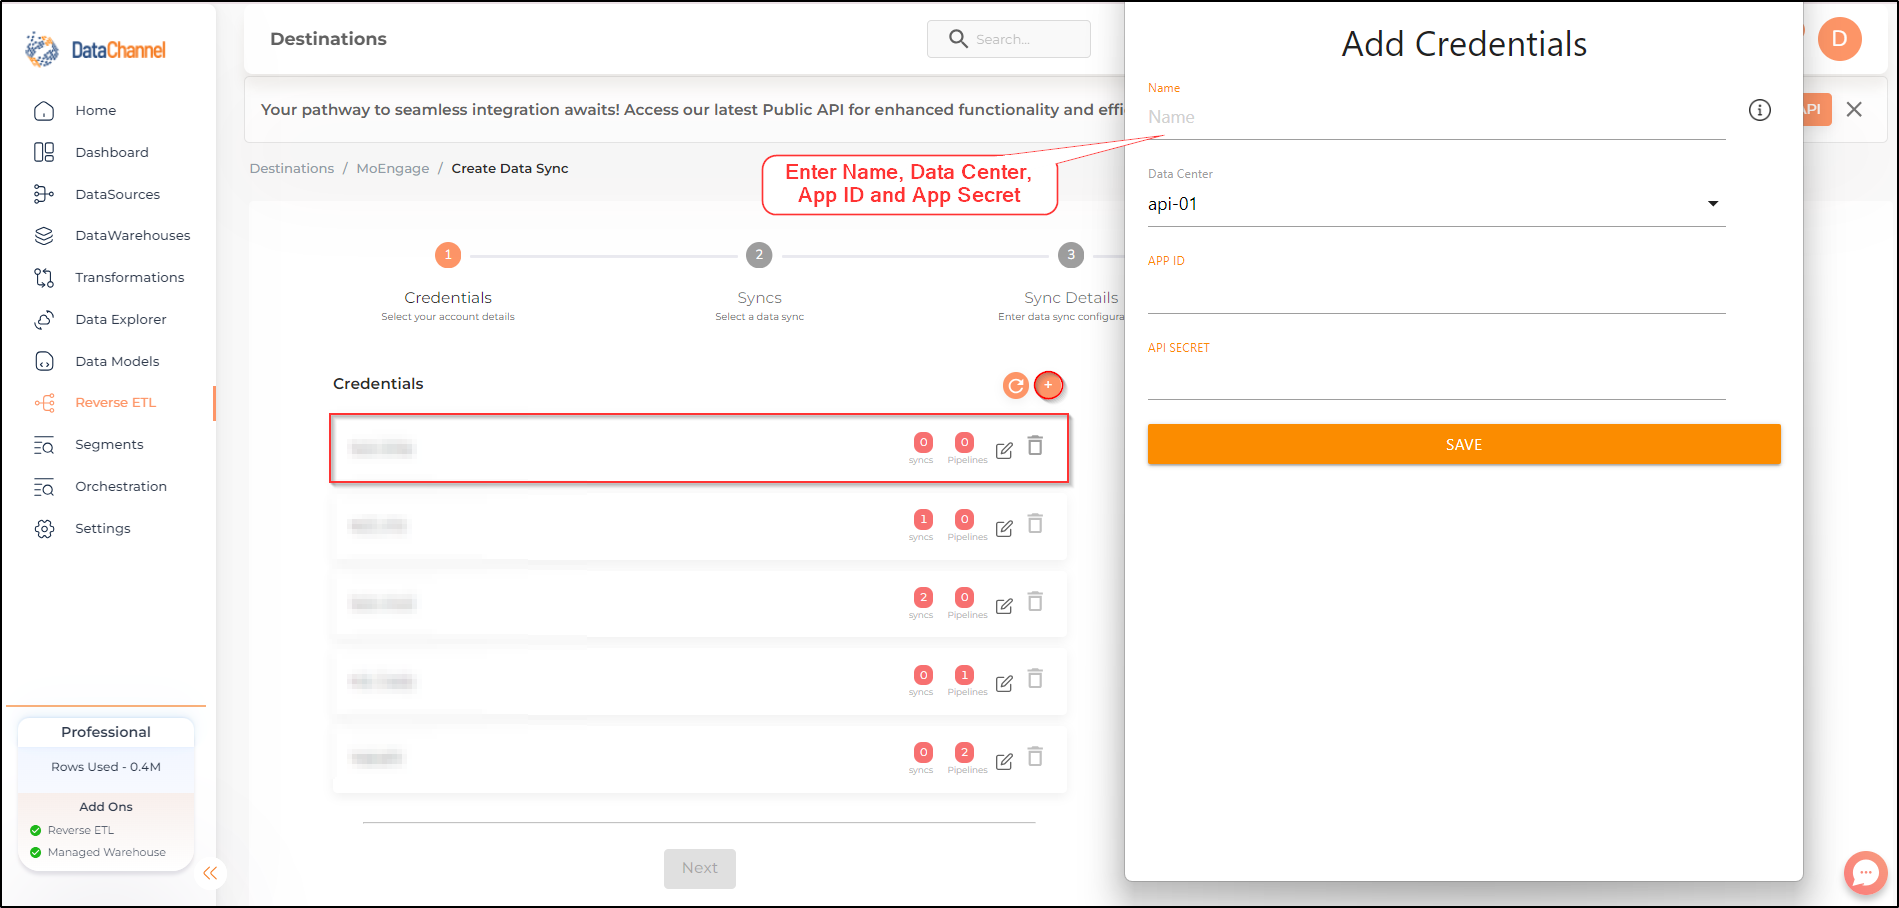The image size is (1899, 908).
Task: Click the Next button
Action: point(700,868)
